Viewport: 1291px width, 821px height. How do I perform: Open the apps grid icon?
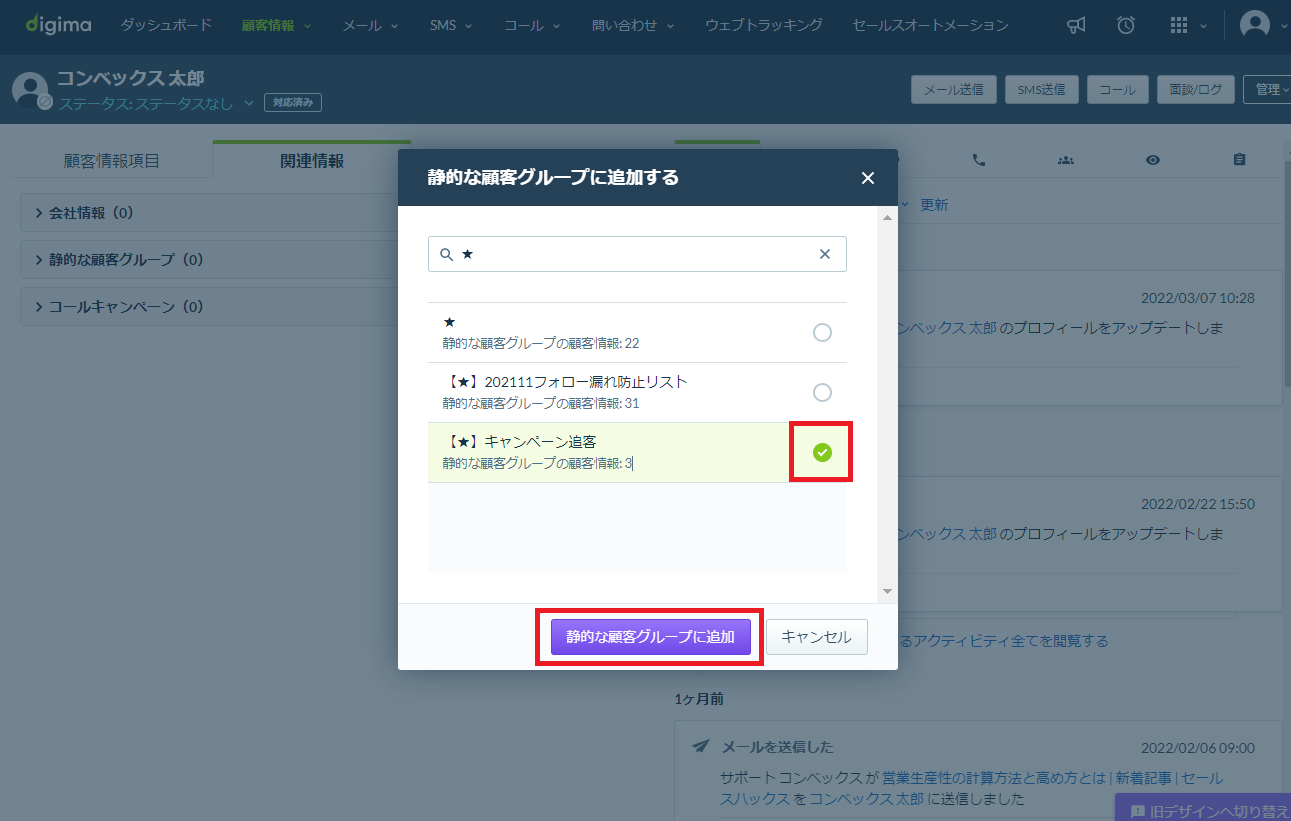click(x=1179, y=26)
